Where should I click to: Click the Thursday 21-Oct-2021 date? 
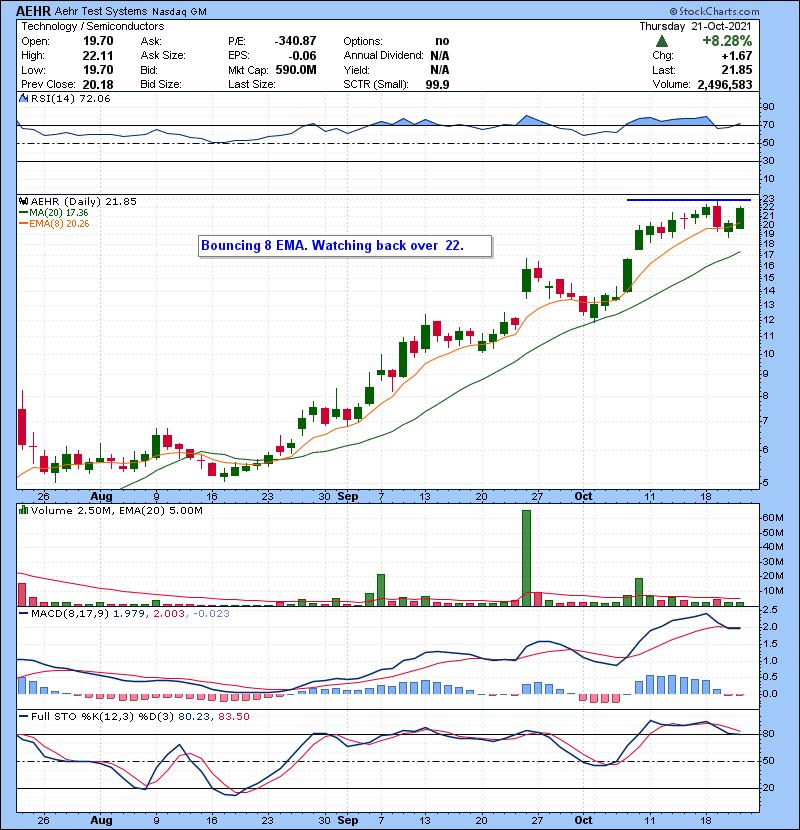pyautogui.click(x=695, y=26)
